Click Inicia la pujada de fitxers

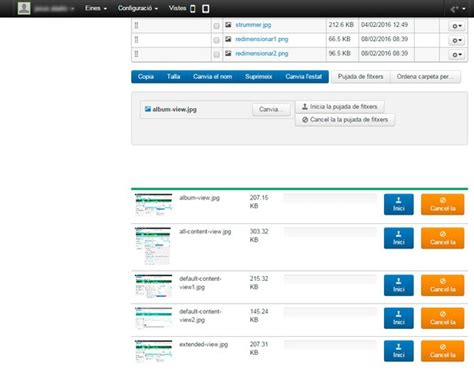340,107
